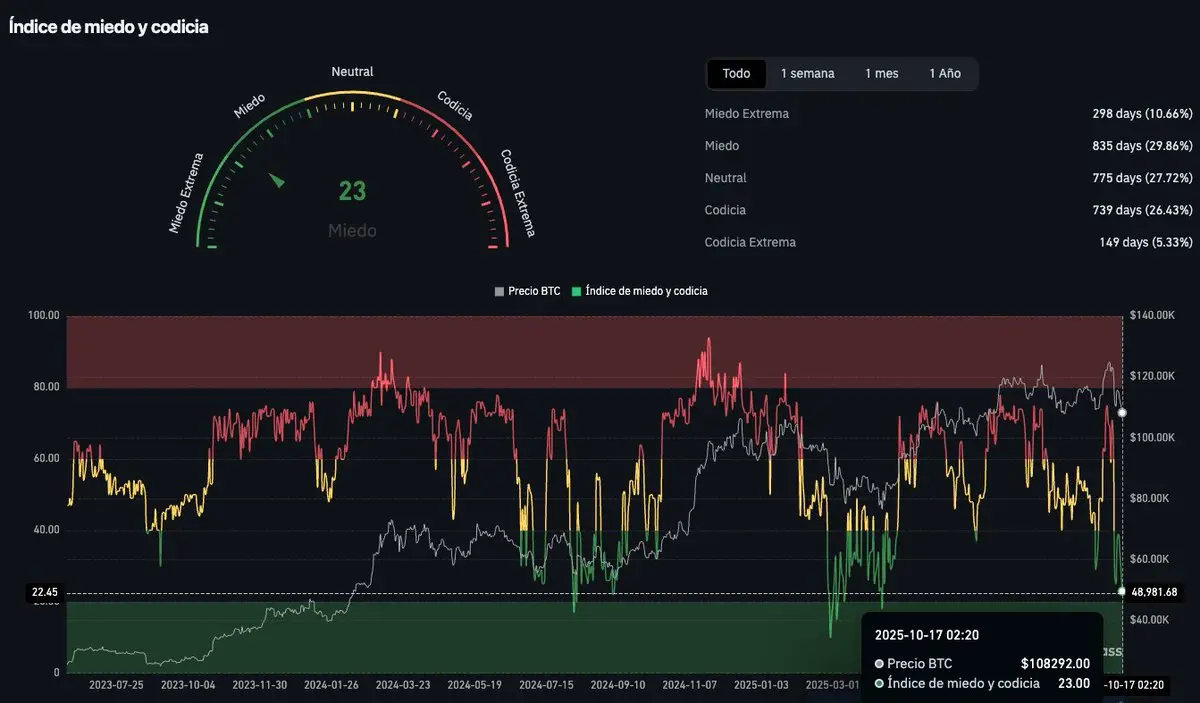Click the green gauge needle pointer
1200x703 pixels.
click(x=277, y=180)
